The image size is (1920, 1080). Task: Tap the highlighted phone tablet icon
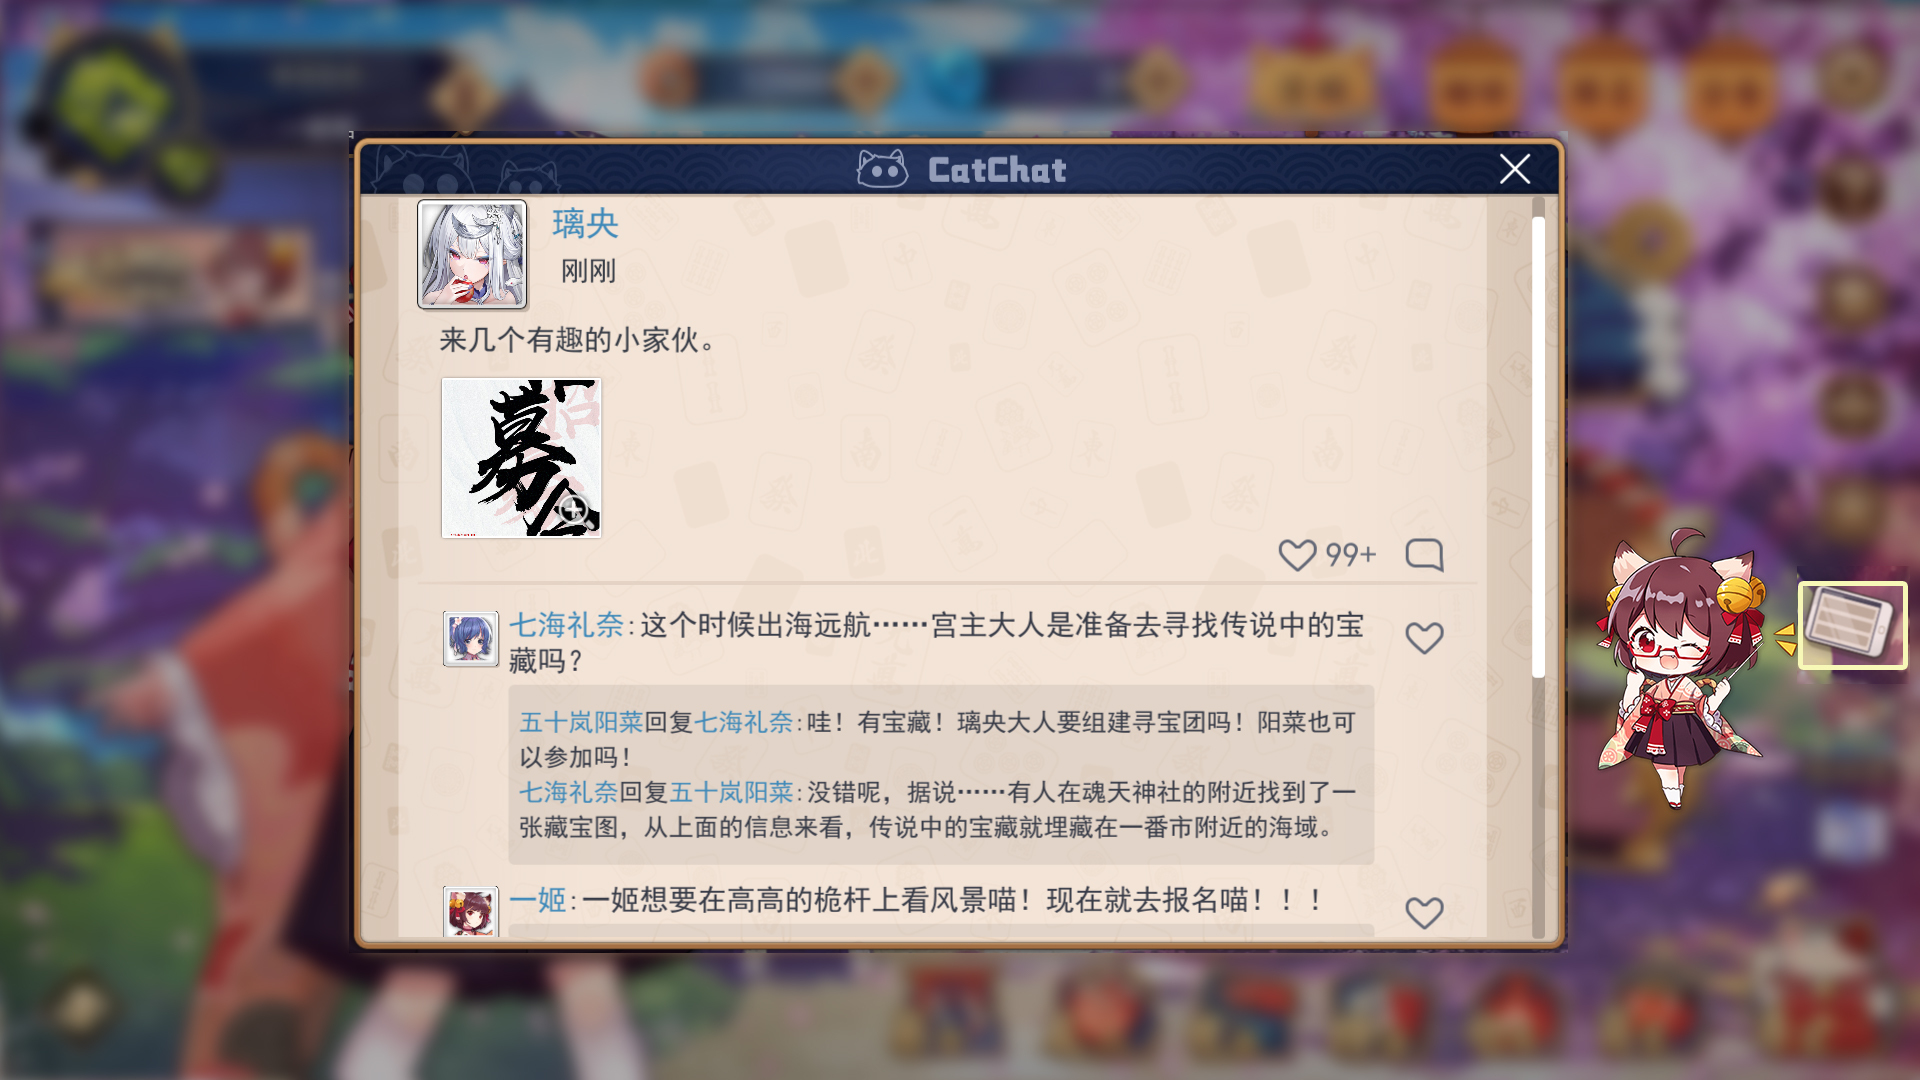pos(1852,625)
